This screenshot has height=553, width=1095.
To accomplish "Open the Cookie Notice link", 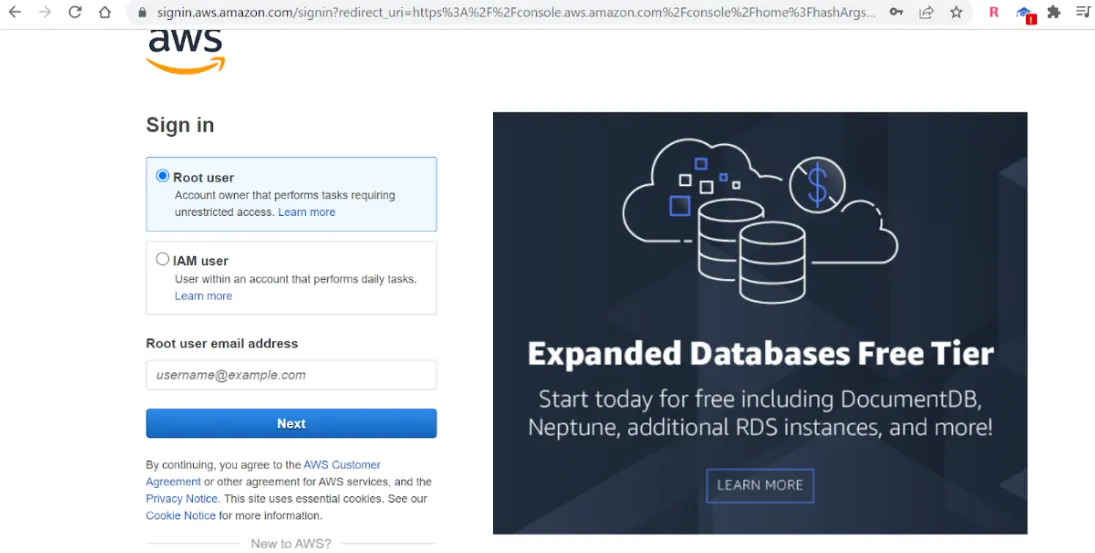I will 181,516.
